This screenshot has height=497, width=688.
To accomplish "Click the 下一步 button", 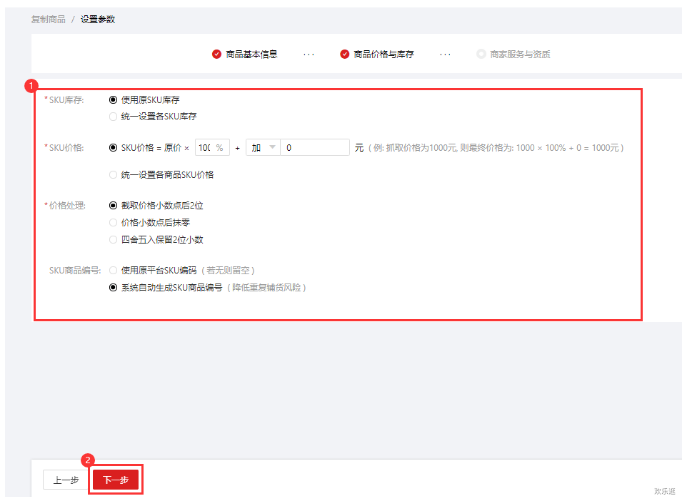I will point(116,480).
